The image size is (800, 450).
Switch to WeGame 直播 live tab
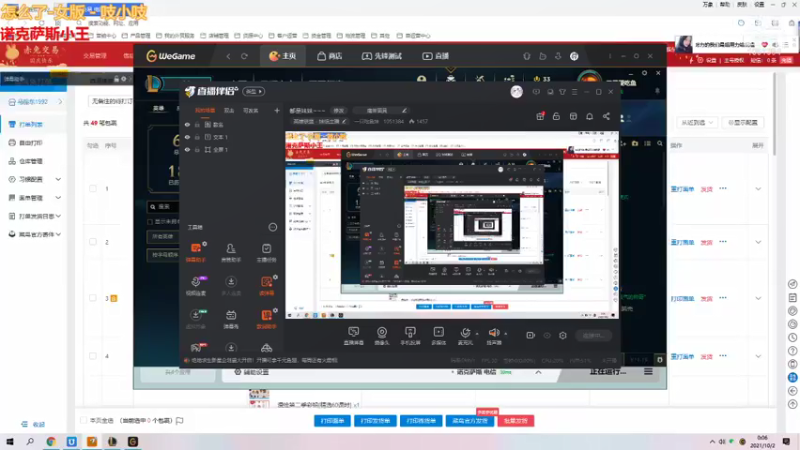coord(436,56)
